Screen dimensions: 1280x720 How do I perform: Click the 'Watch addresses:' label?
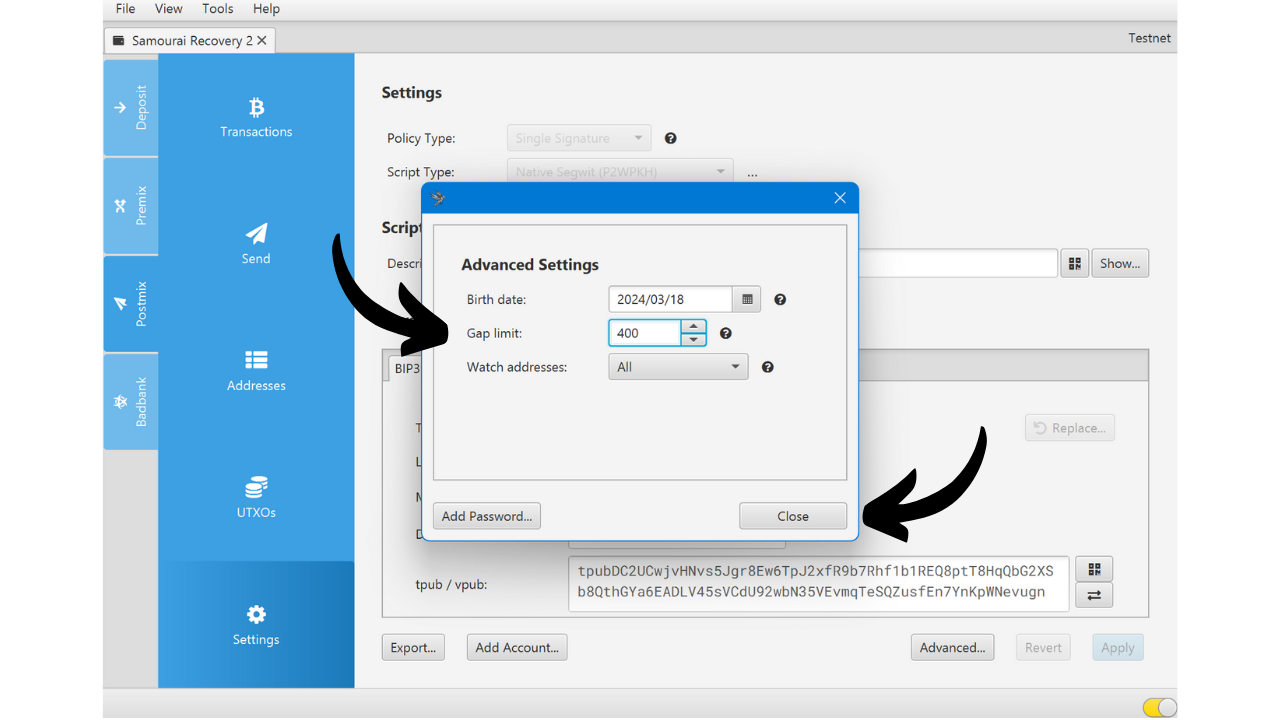point(517,367)
